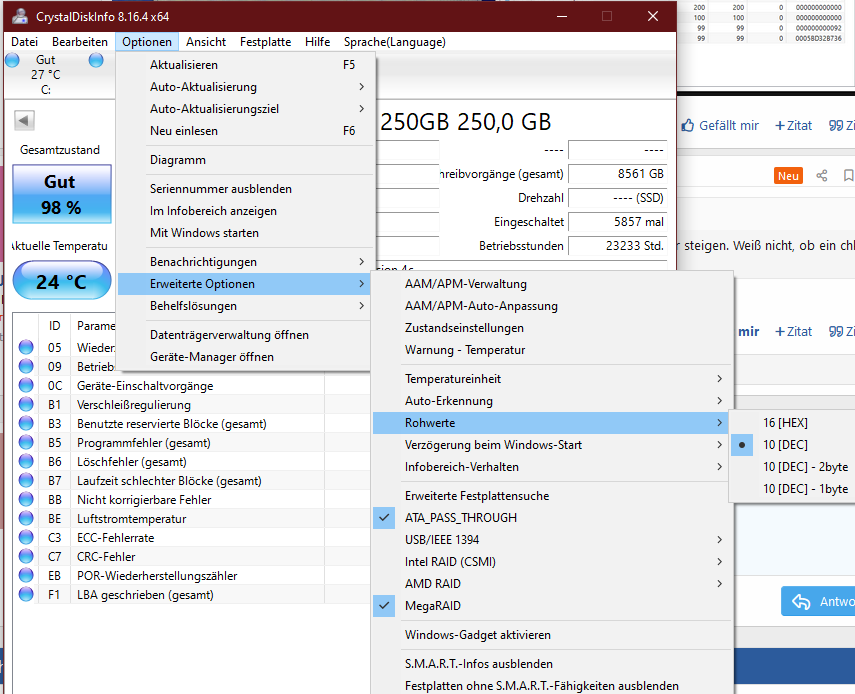
Task: Click status orb for Geräte-Einschaltvorgänge
Action: (x=26, y=385)
